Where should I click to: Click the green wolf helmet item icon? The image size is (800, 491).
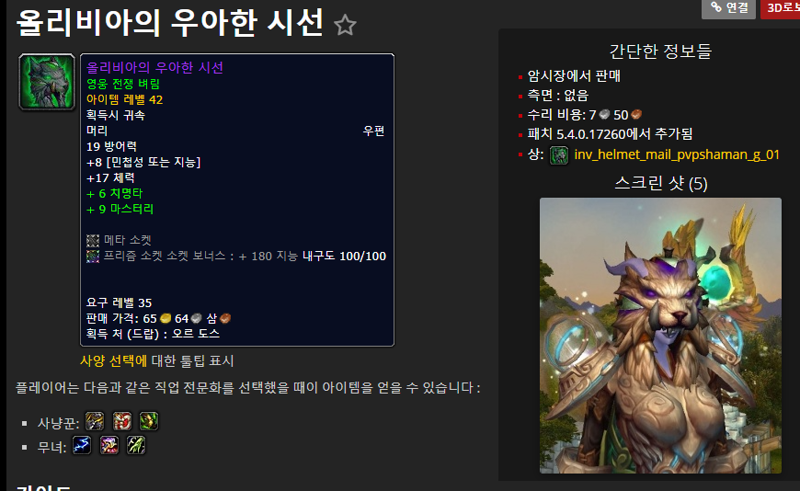(47, 82)
